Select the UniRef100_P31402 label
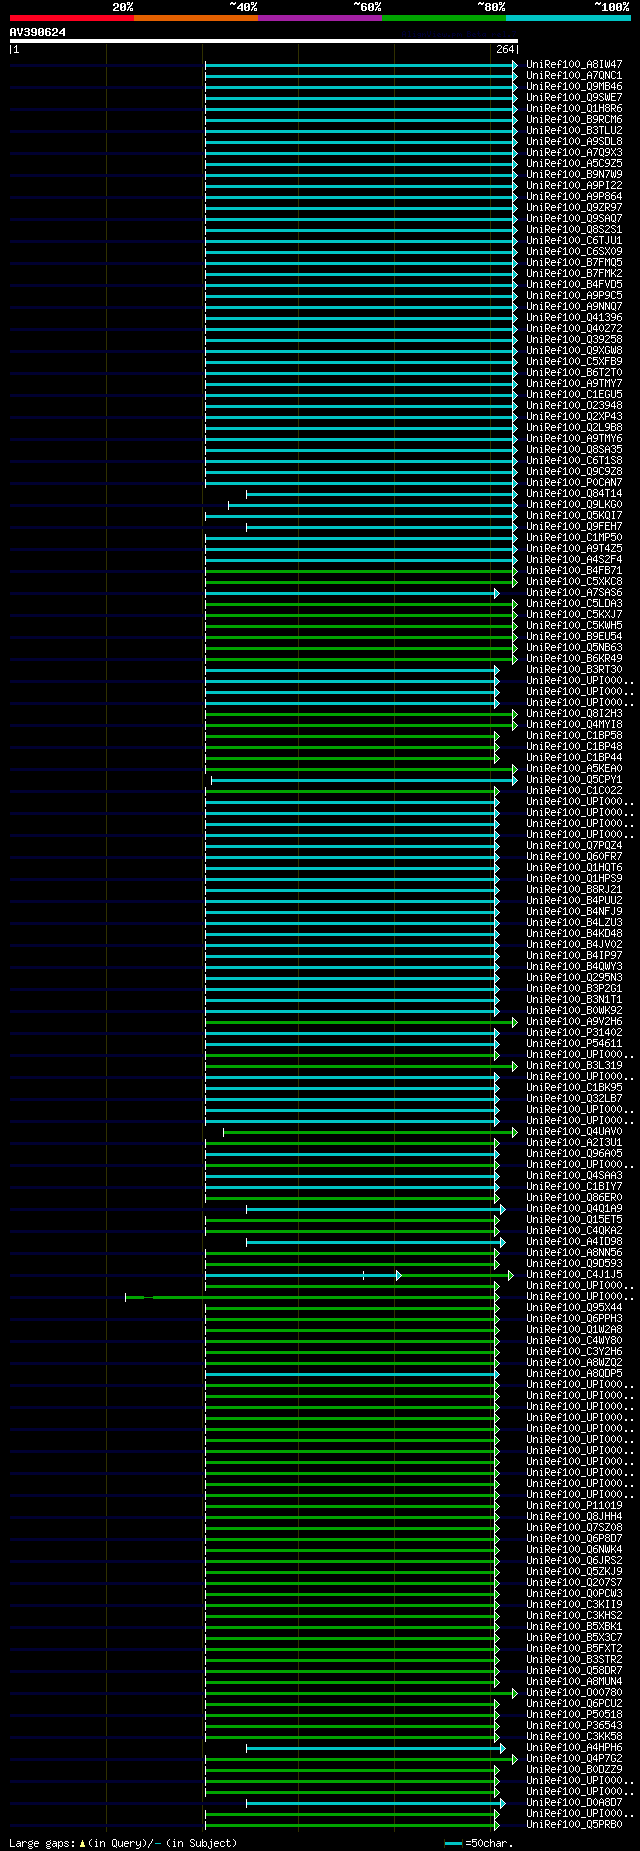640x1851 pixels. tap(574, 1032)
